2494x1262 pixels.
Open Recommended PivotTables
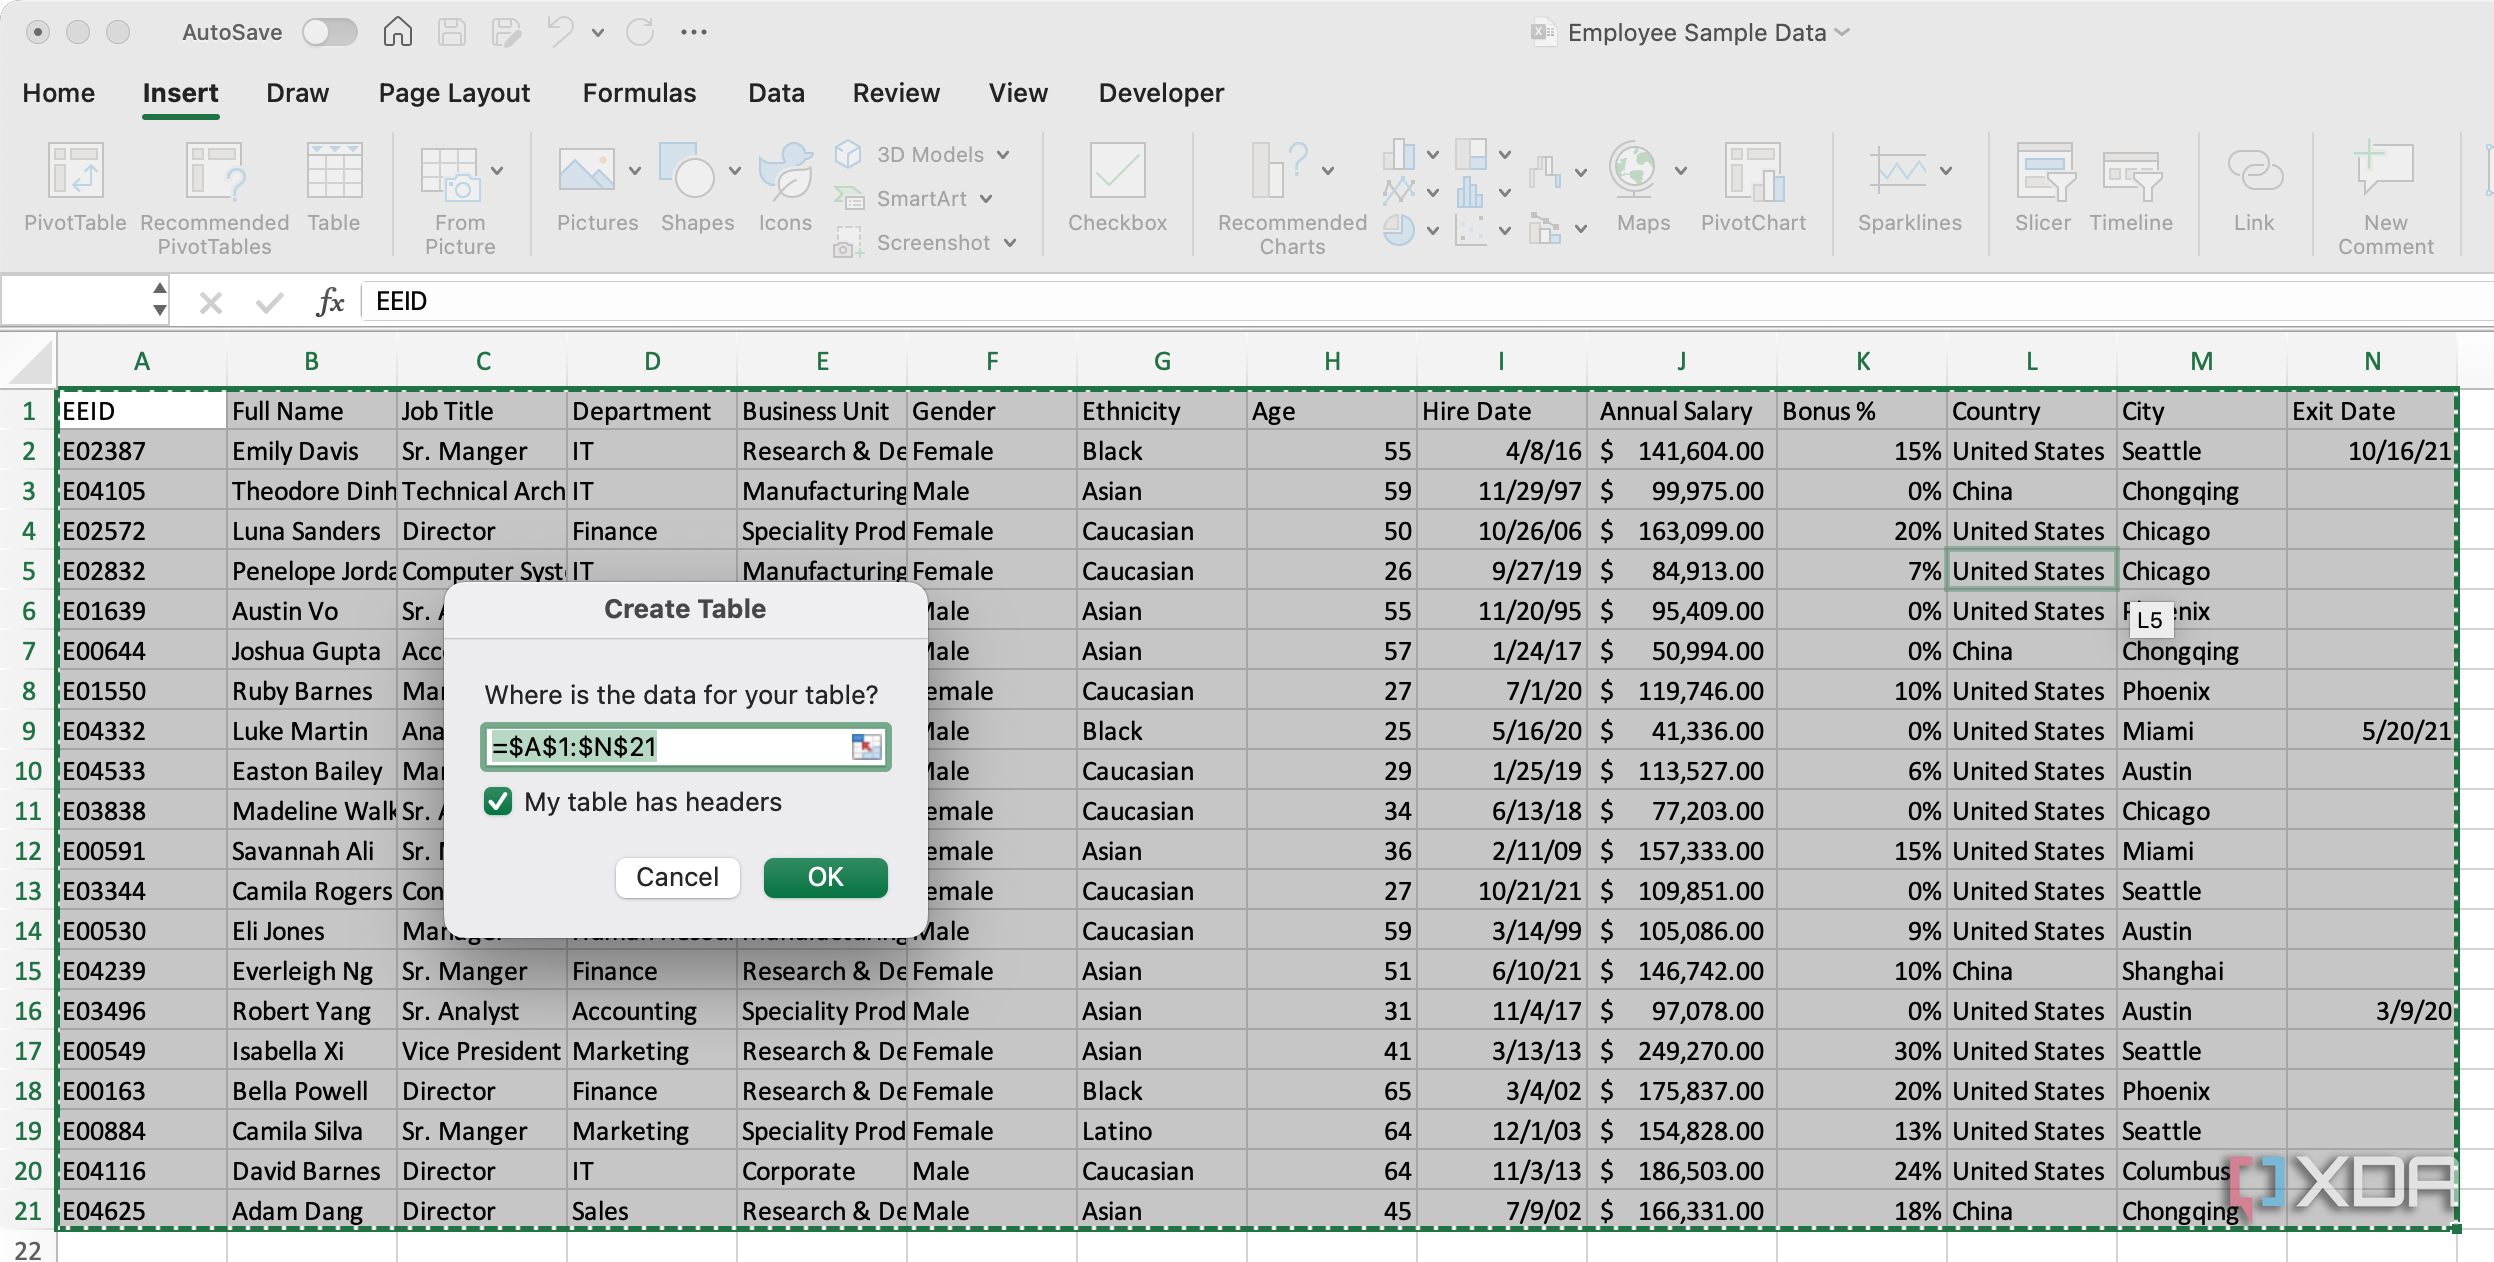coord(214,198)
